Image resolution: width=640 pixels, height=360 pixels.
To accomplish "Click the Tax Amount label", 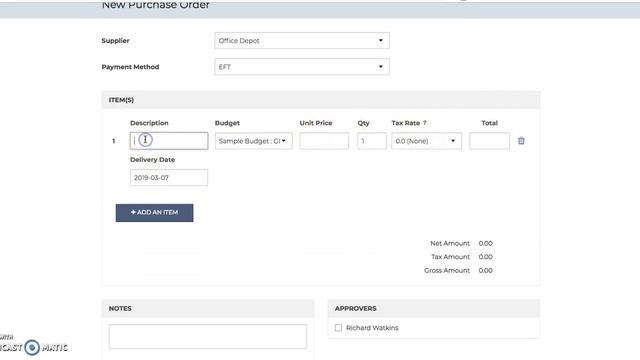I will pos(450,257).
